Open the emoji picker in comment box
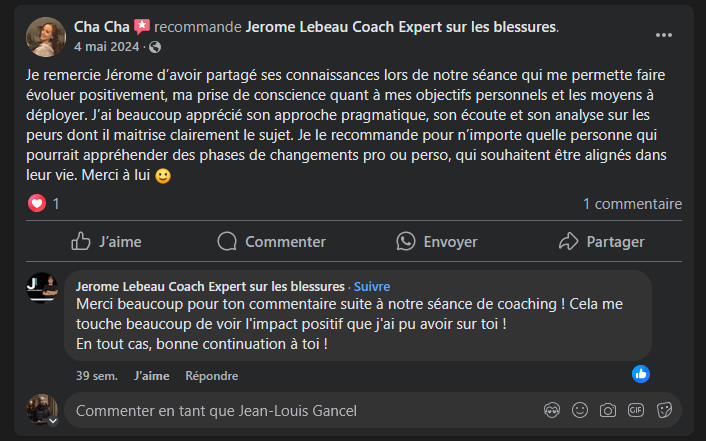The image size is (706, 441). click(x=579, y=410)
